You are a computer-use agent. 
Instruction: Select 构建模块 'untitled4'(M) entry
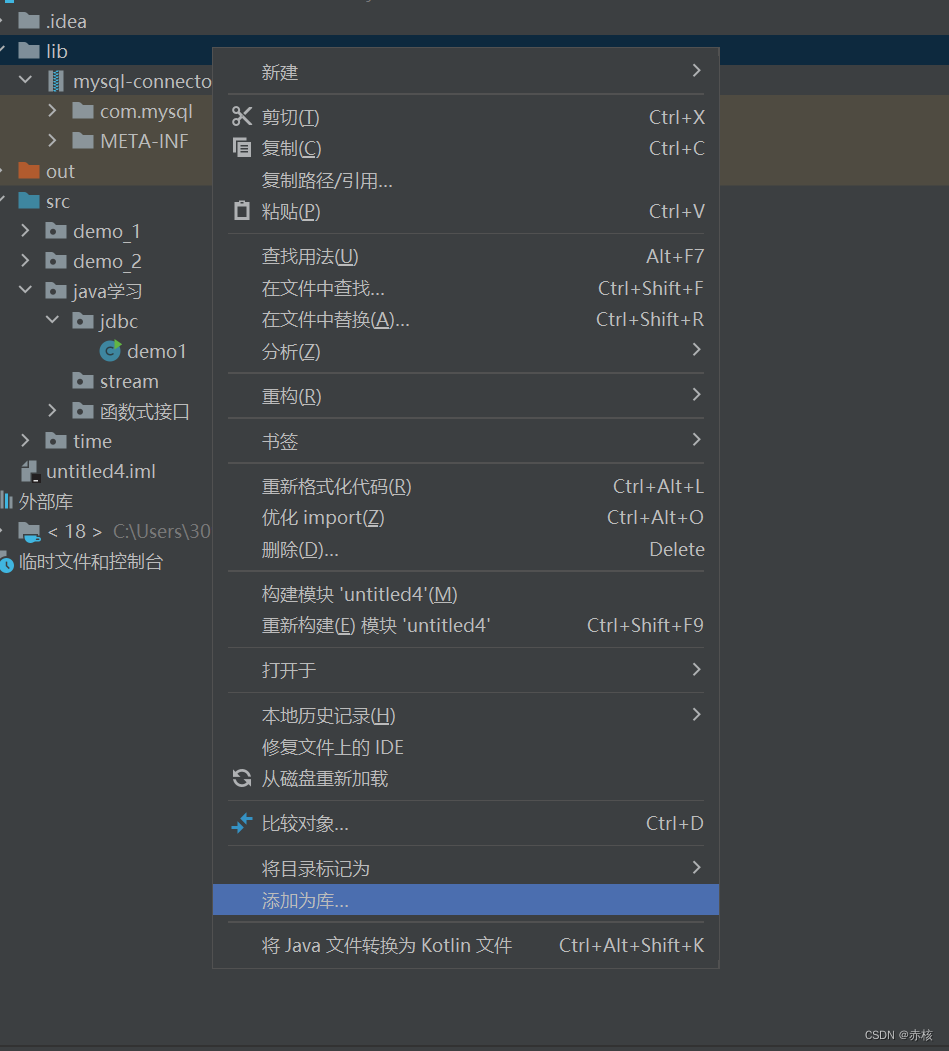pos(466,594)
